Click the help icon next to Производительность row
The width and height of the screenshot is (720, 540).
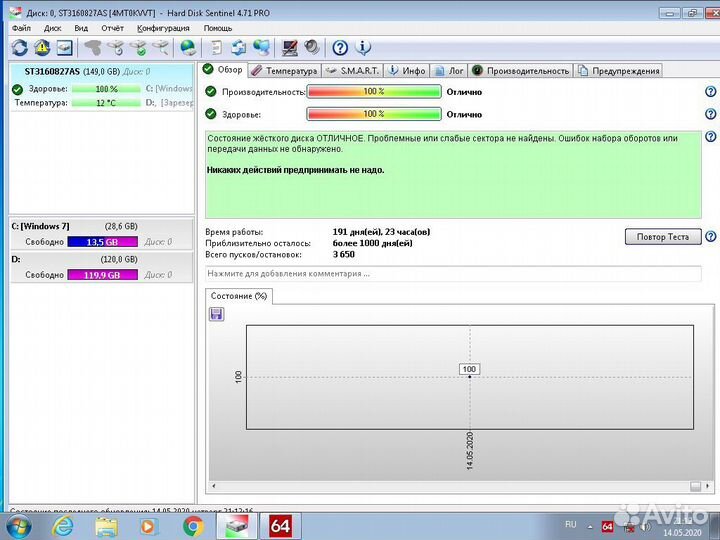point(710,91)
